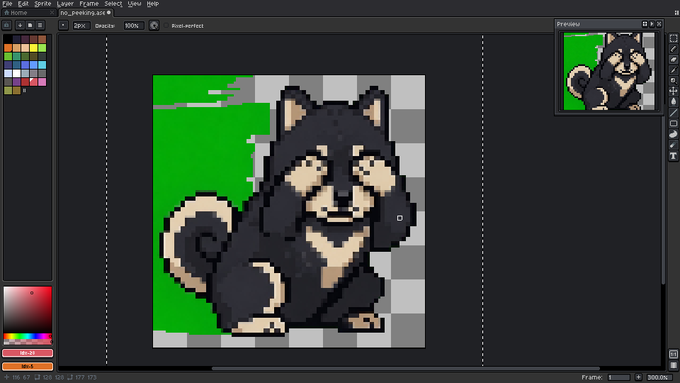Center the Preview window view
The image size is (680, 383).
point(644,24)
